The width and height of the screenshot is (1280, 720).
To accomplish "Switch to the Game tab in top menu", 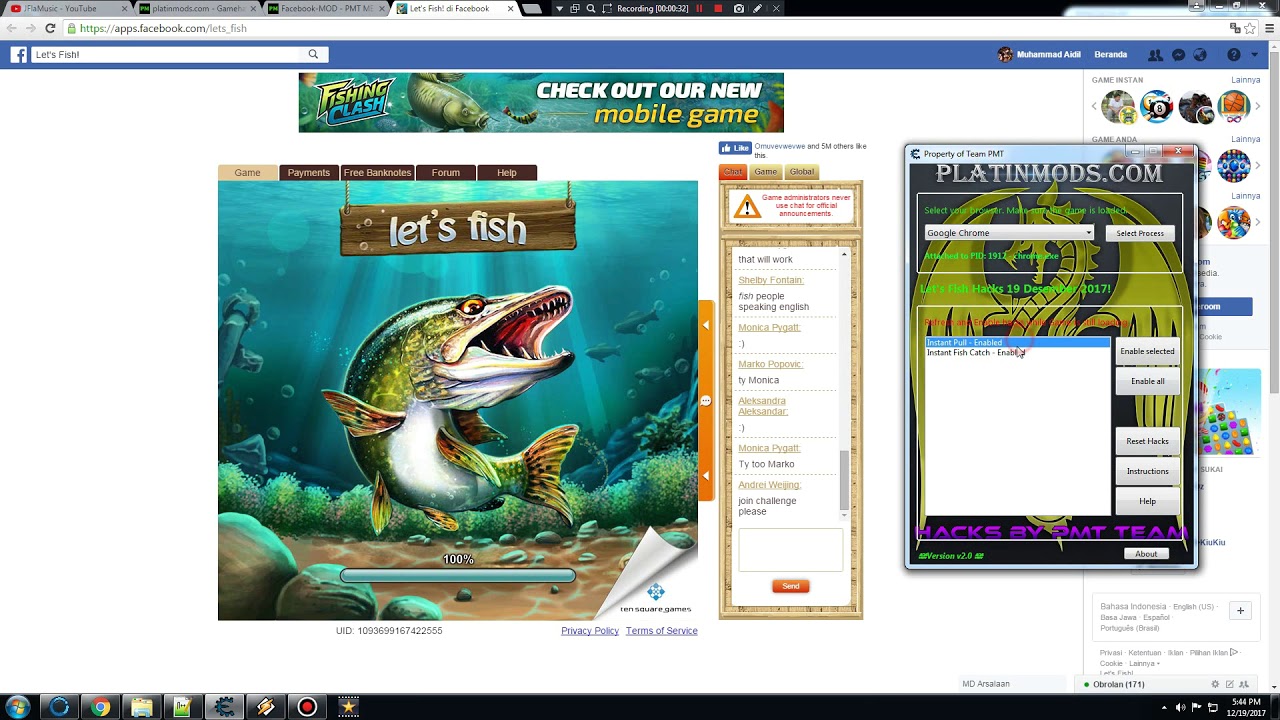I will pos(247,173).
